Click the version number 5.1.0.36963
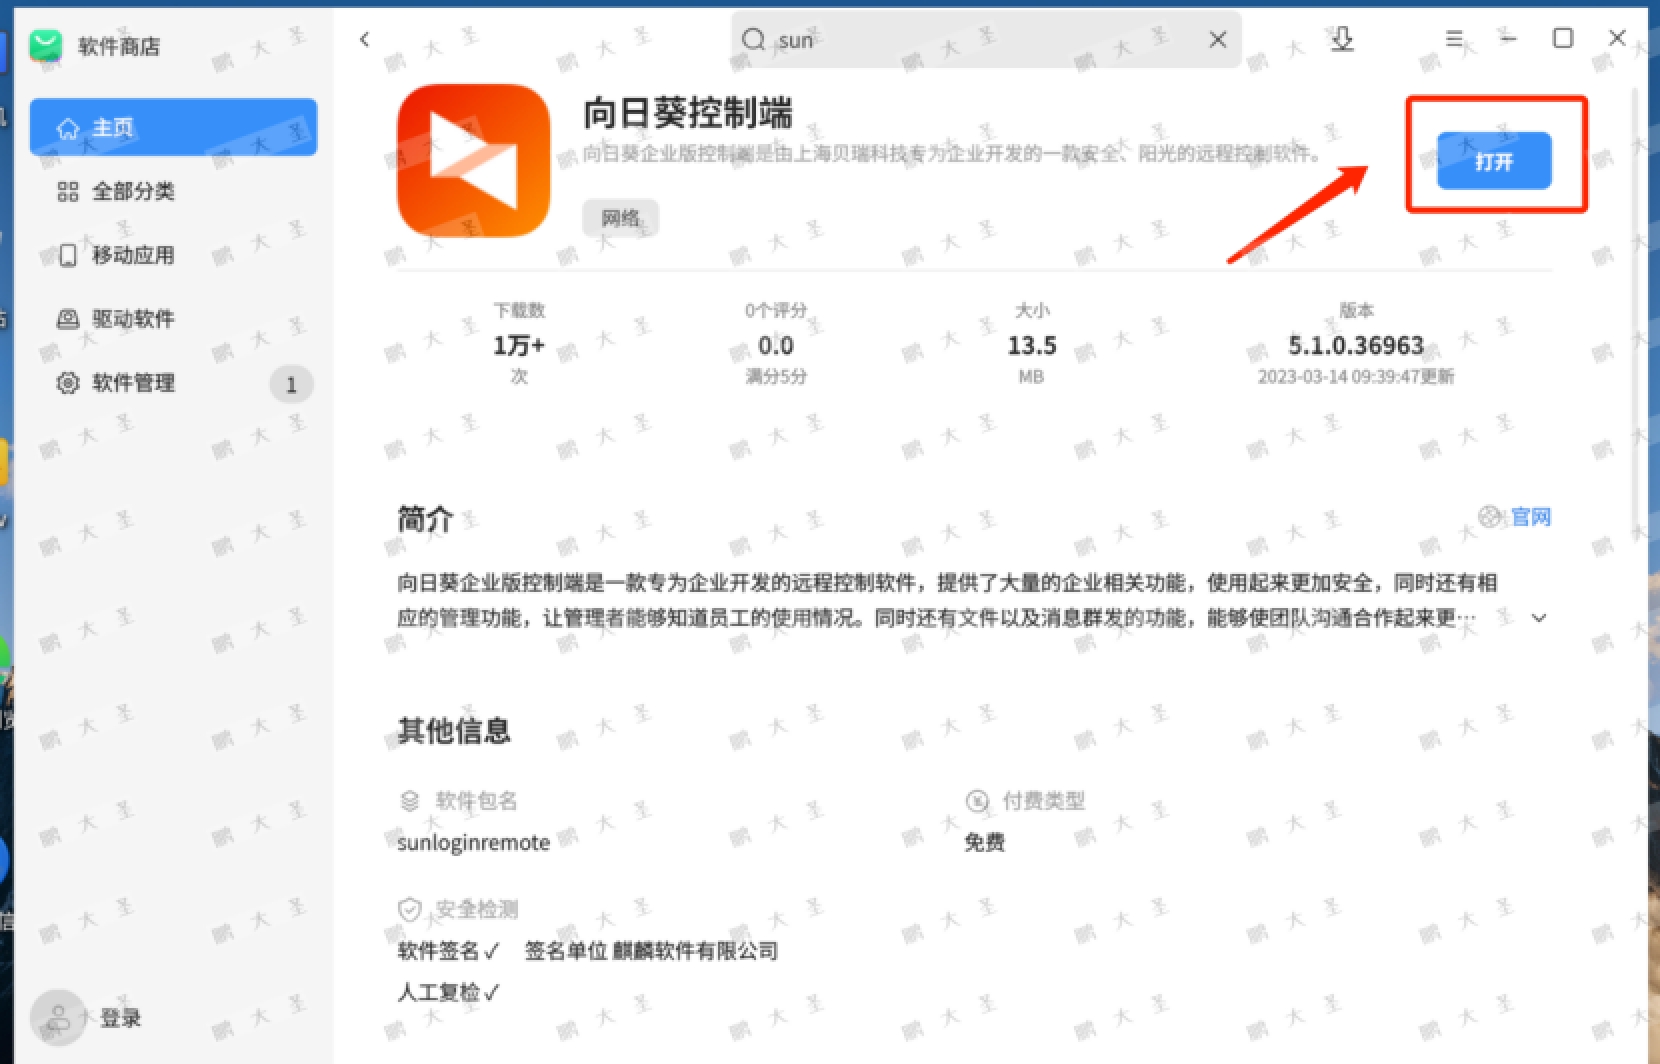This screenshot has height=1064, width=1660. (1355, 345)
